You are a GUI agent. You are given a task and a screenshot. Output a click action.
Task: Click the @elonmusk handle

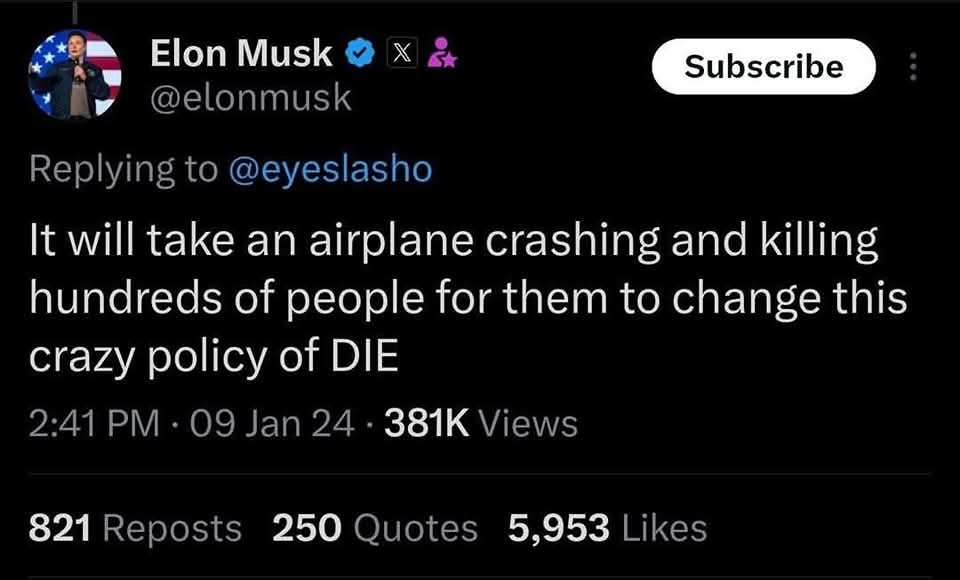pos(250,98)
